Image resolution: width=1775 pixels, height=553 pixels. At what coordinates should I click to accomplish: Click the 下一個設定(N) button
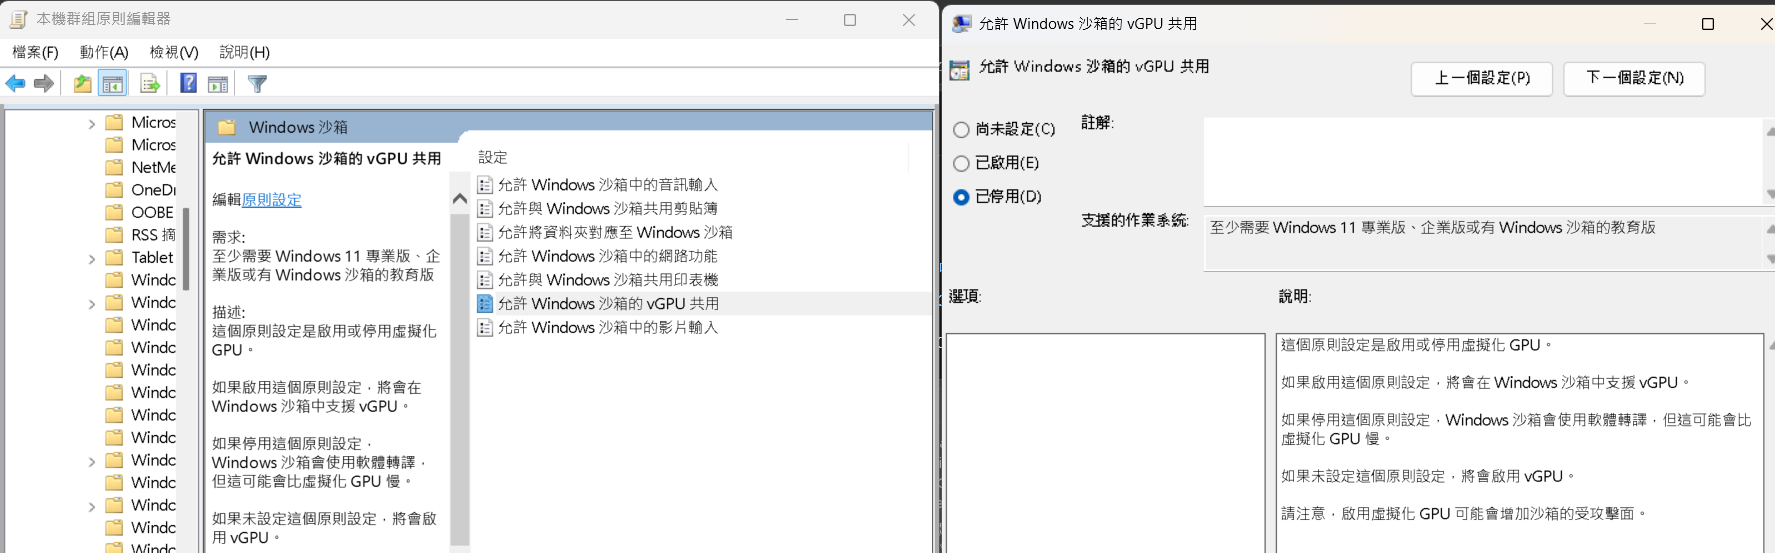pos(1634,78)
